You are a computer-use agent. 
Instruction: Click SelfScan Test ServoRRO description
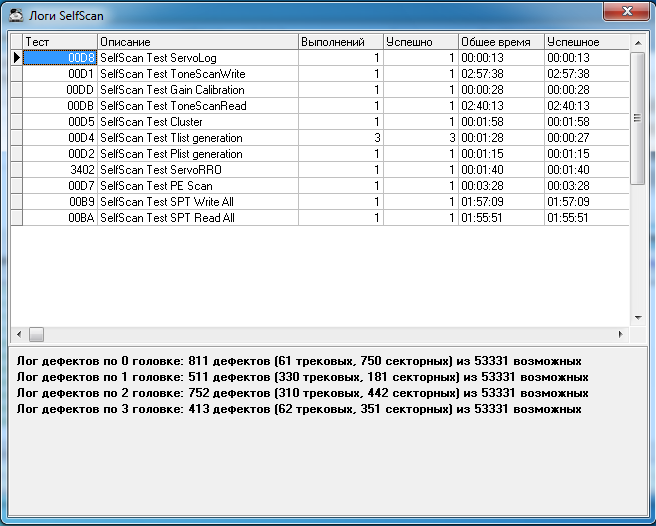coord(198,170)
